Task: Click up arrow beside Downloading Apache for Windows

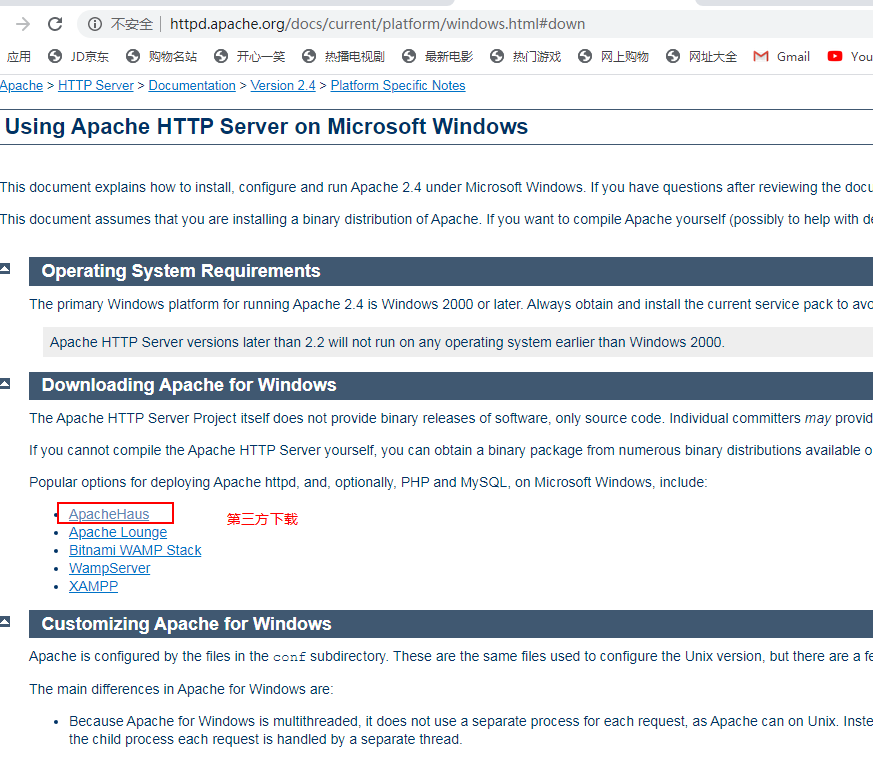Action: pyautogui.click(x=5, y=384)
